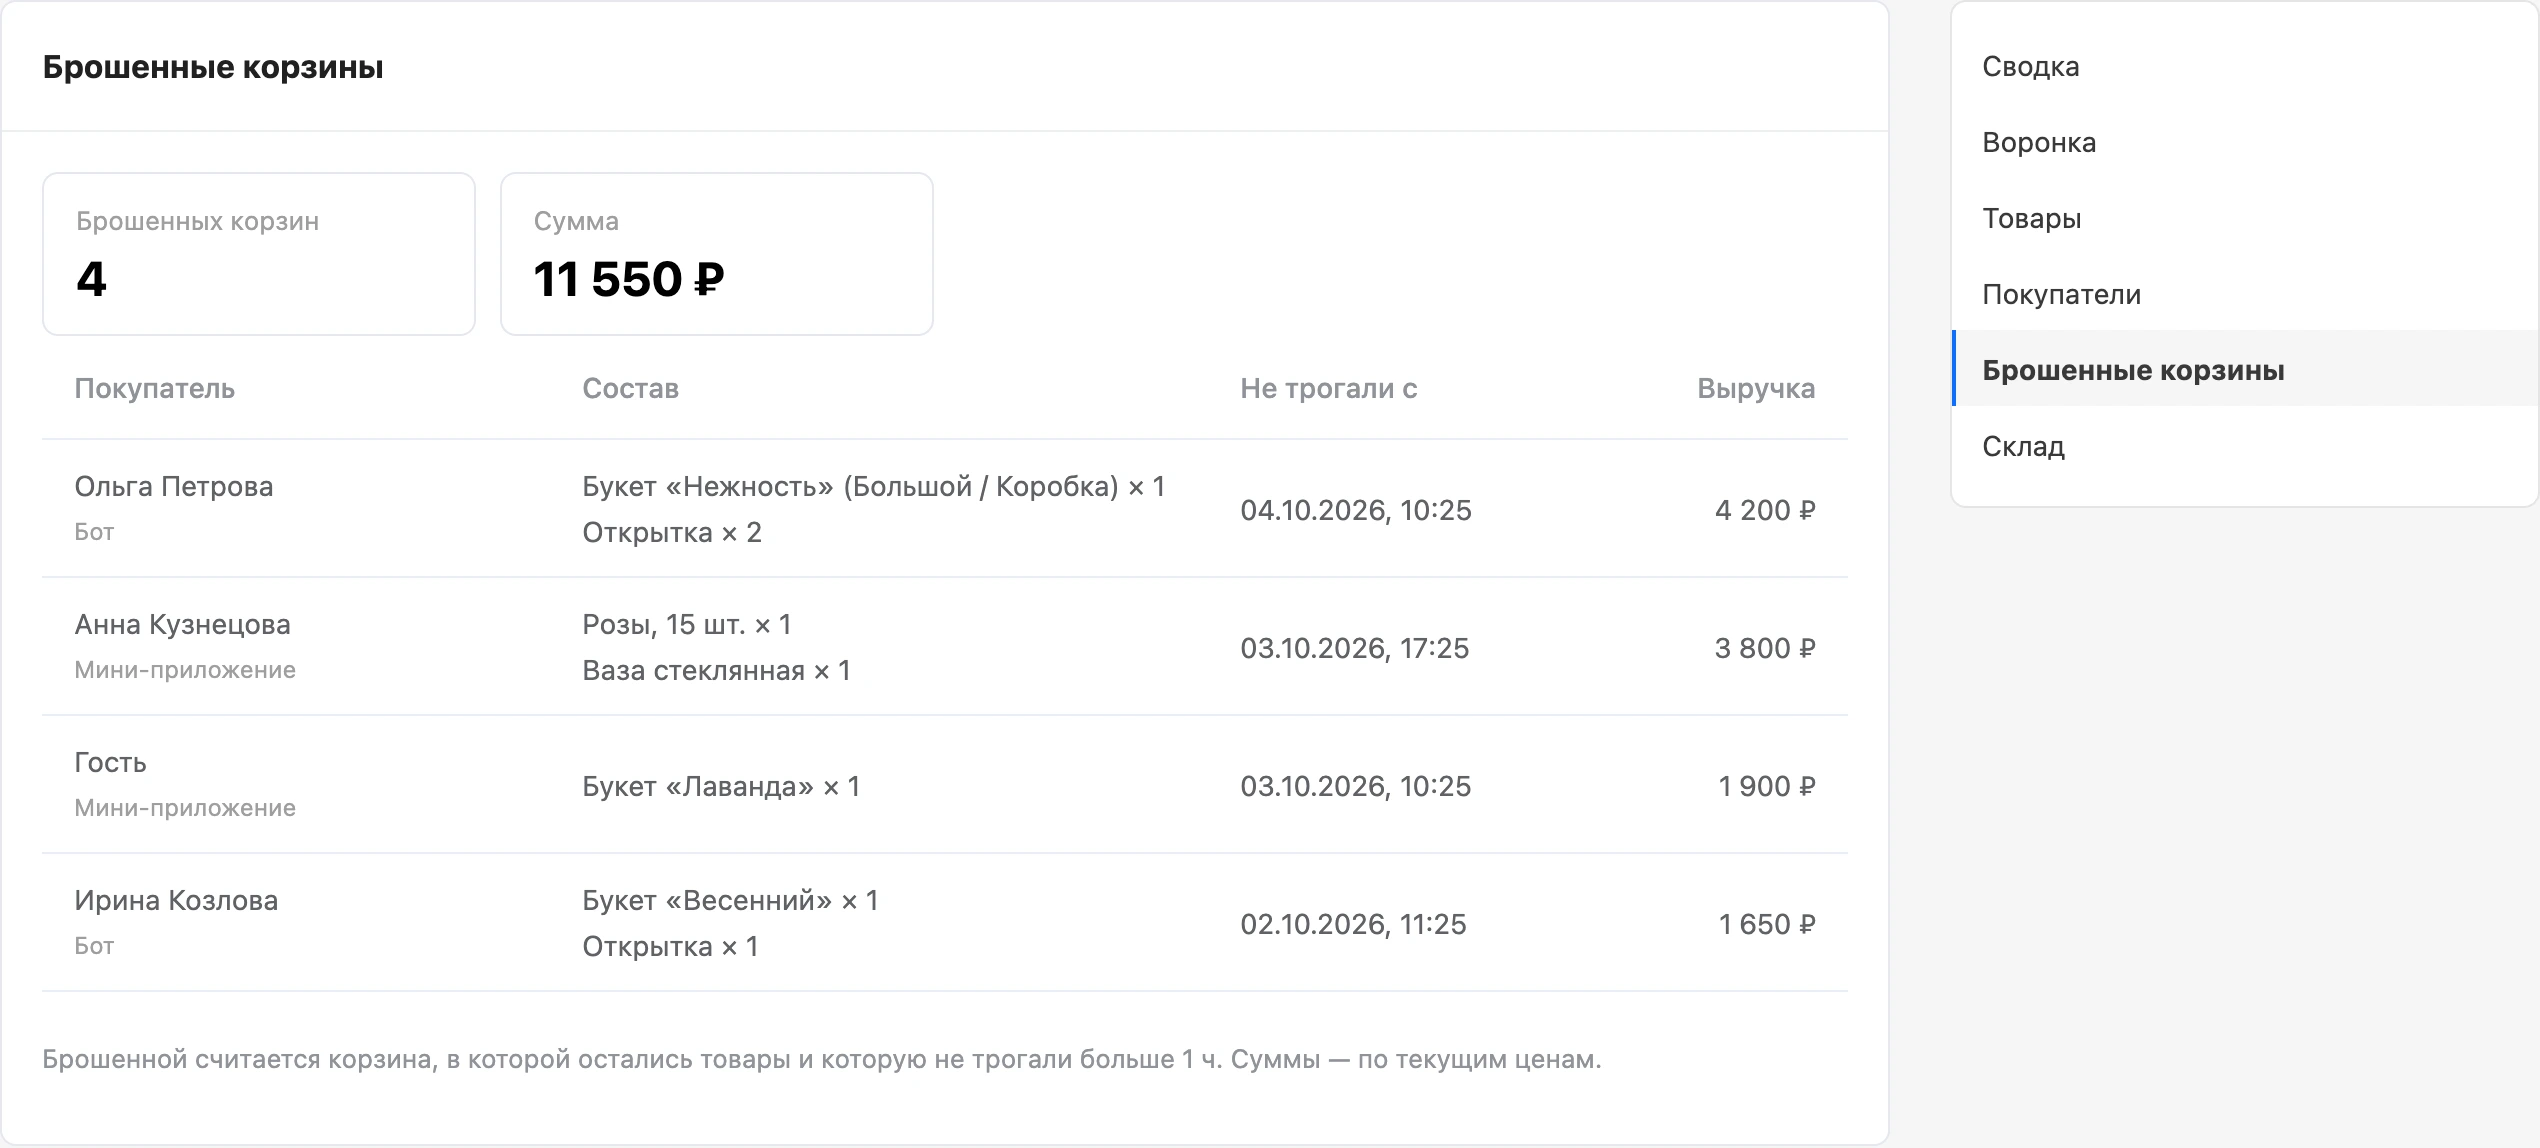
Task: Select the Брошенные корзины sidebar item
Action: [2245, 369]
